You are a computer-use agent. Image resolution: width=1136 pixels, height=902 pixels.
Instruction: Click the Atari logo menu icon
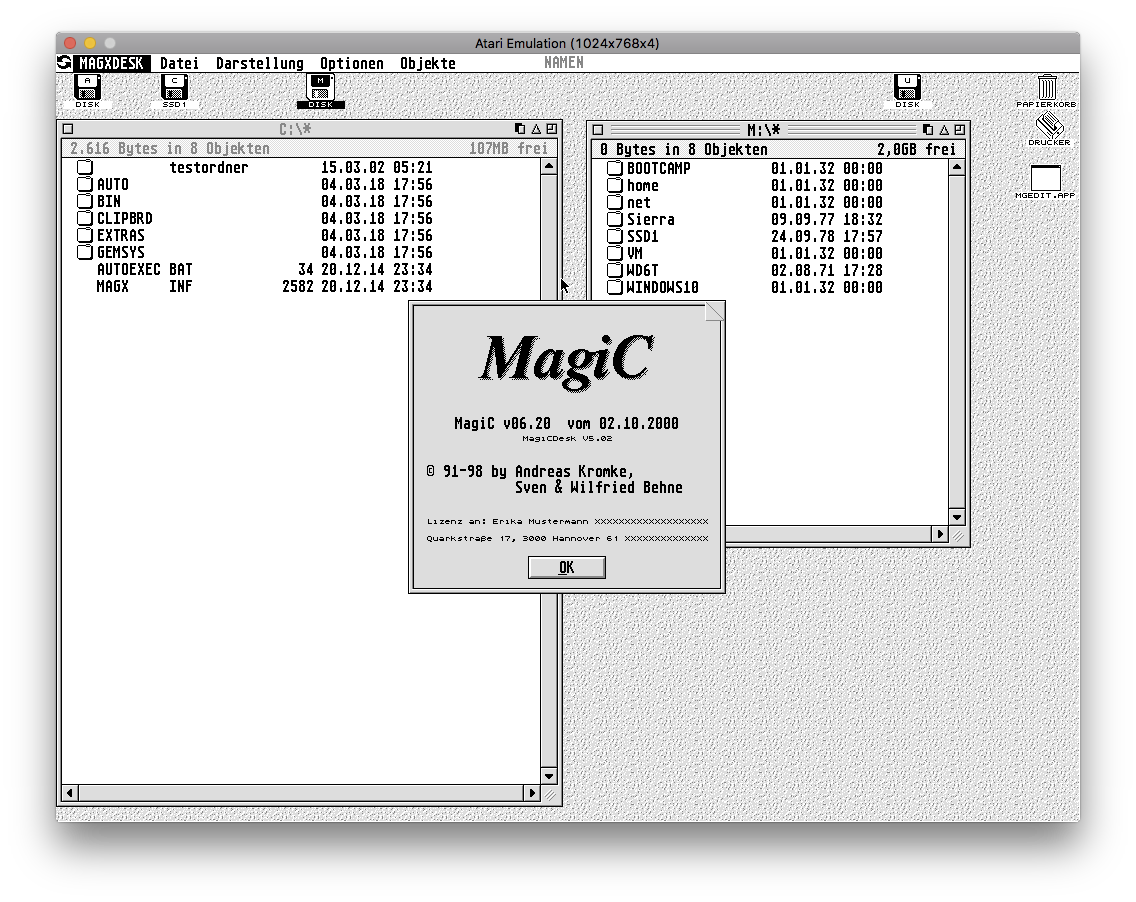pos(65,62)
